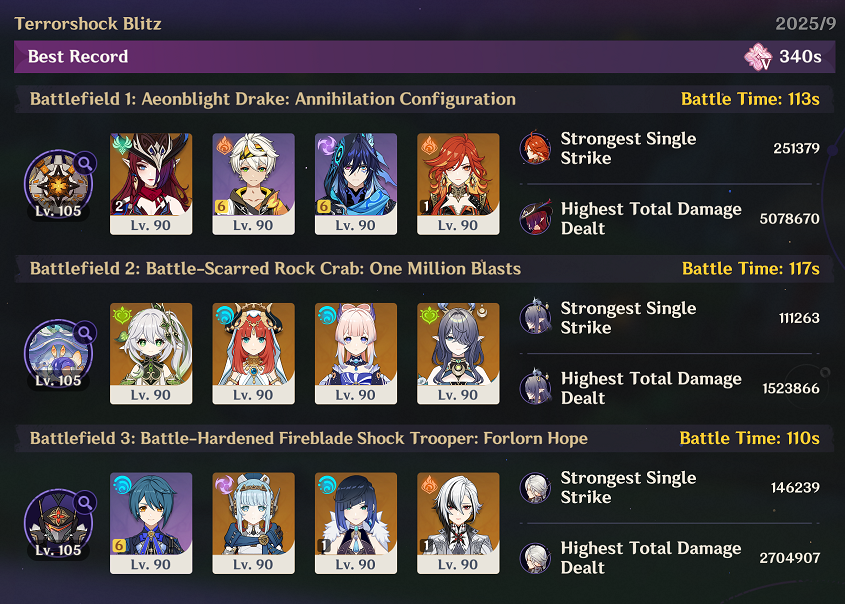Click the Best Record banner
Image resolution: width=845 pixels, height=604 pixels.
(x=425, y=57)
